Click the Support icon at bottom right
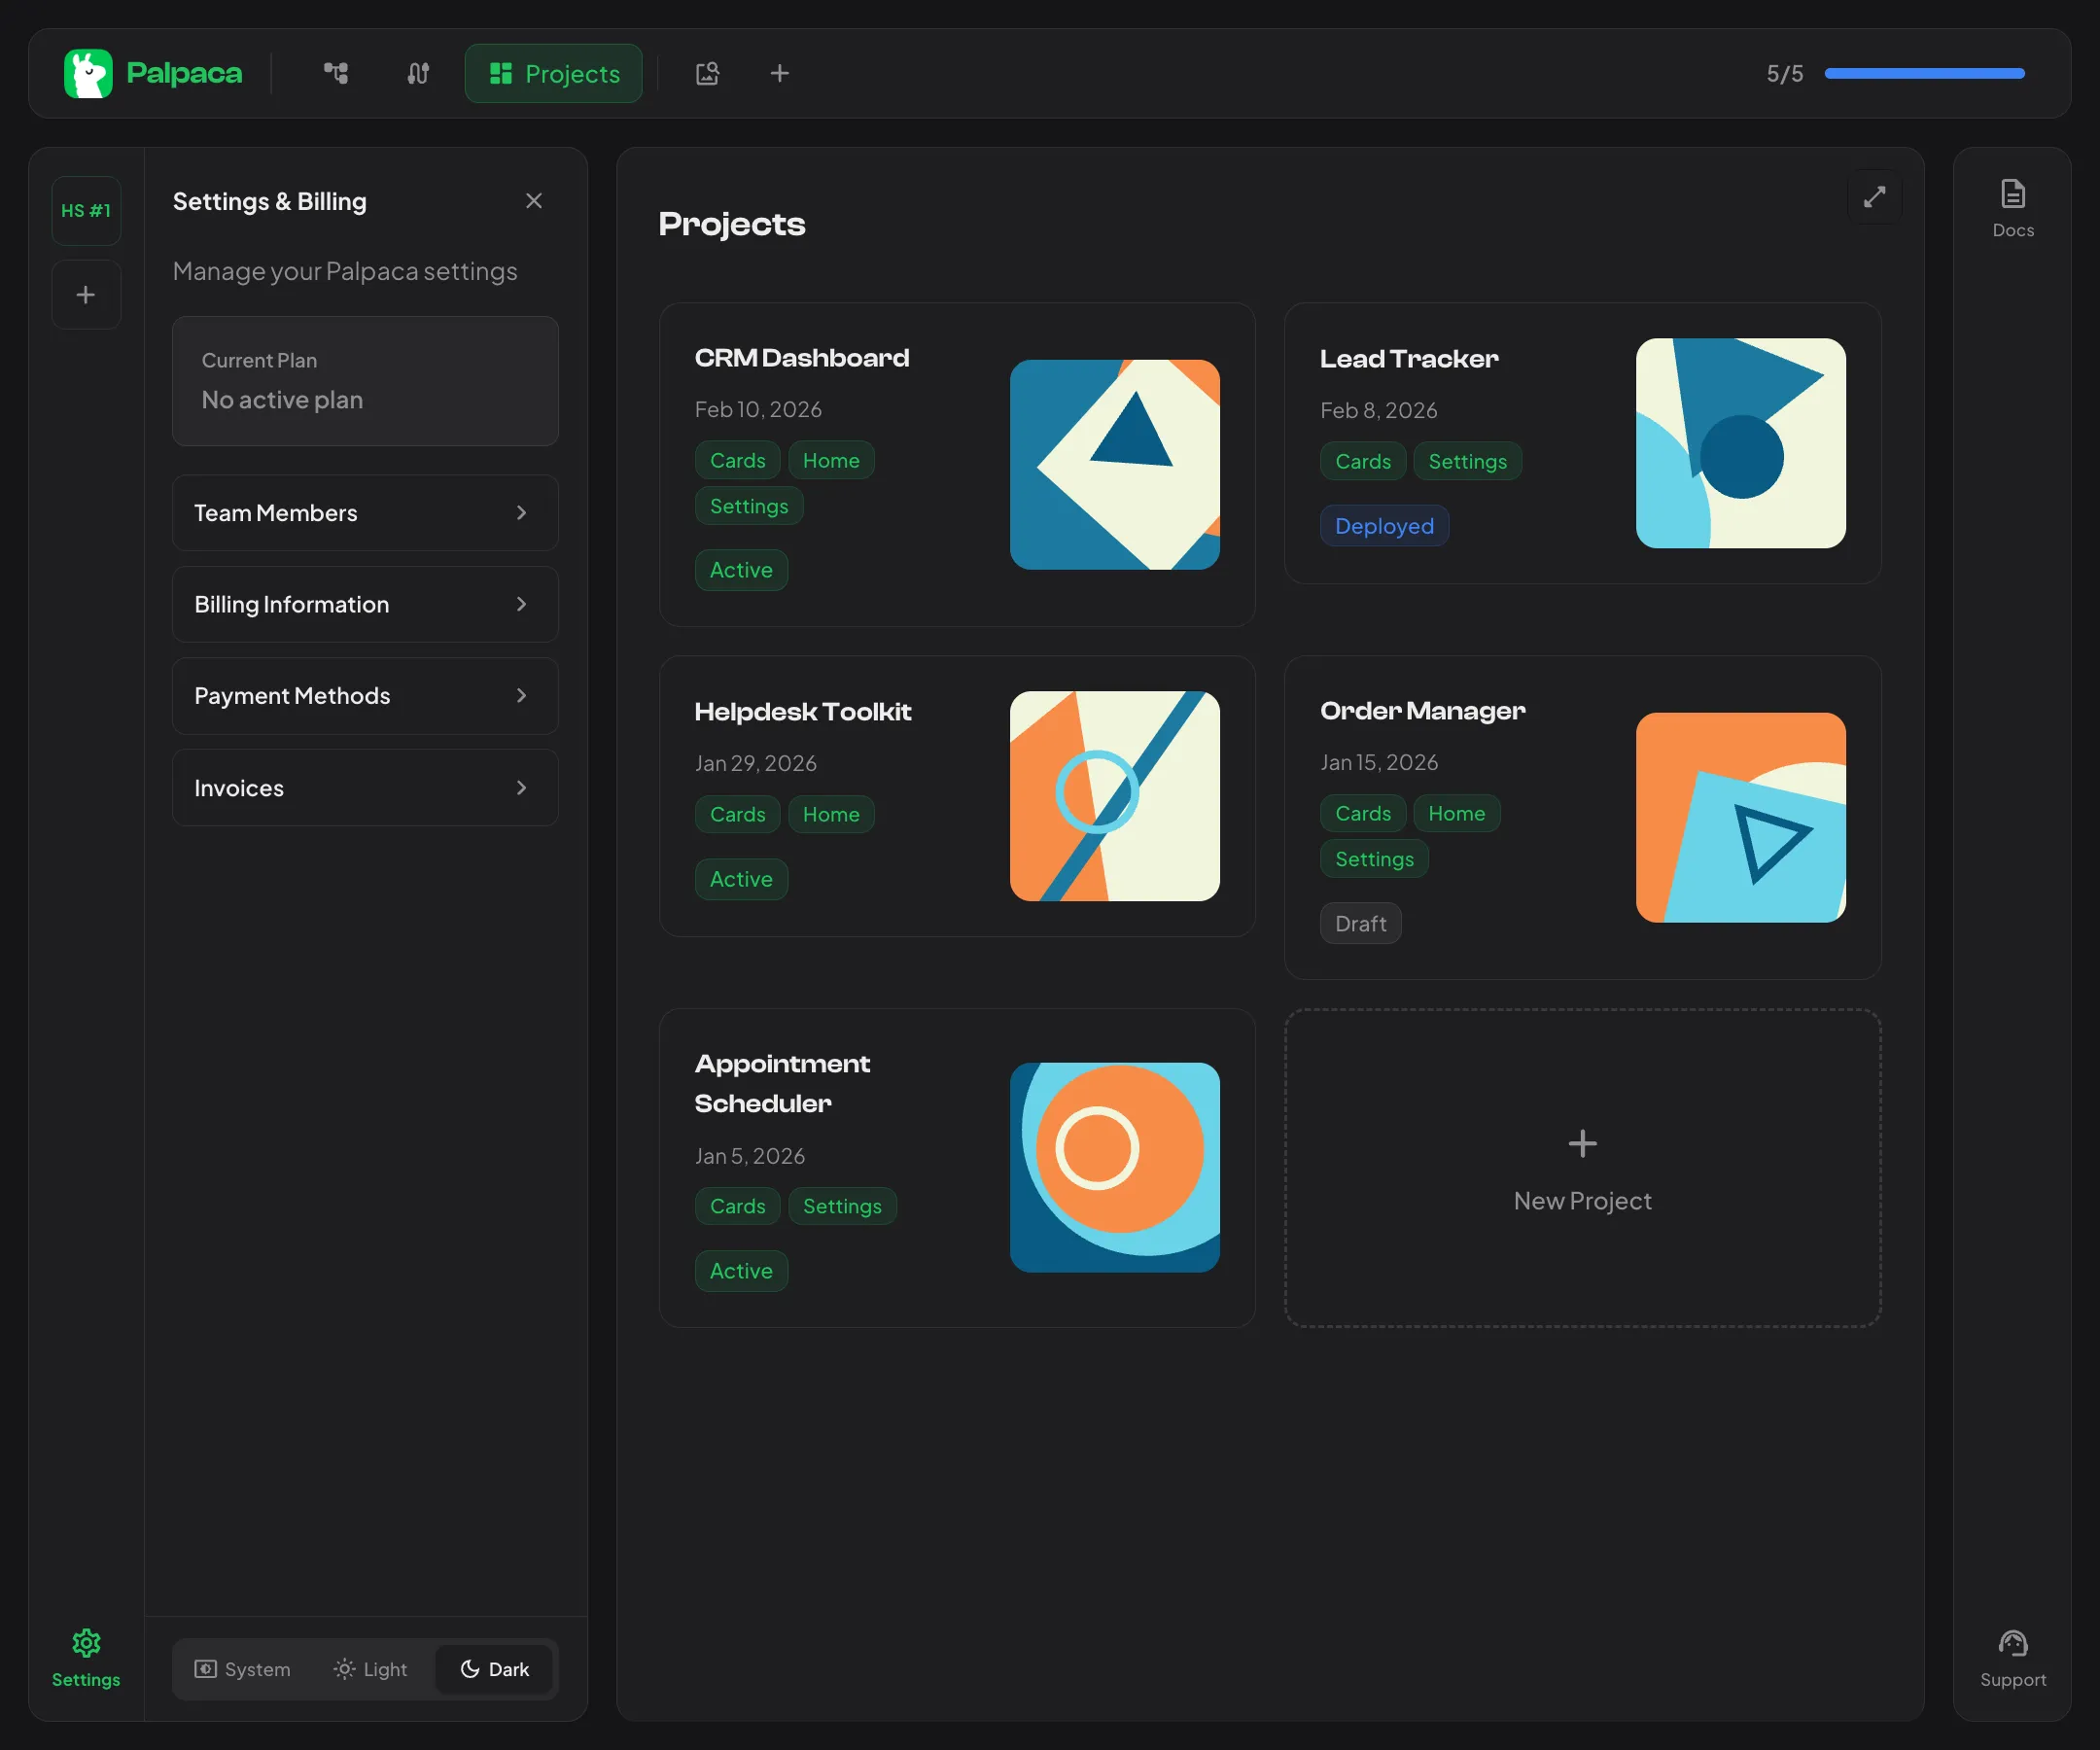The image size is (2100, 1750). coord(2013,1660)
